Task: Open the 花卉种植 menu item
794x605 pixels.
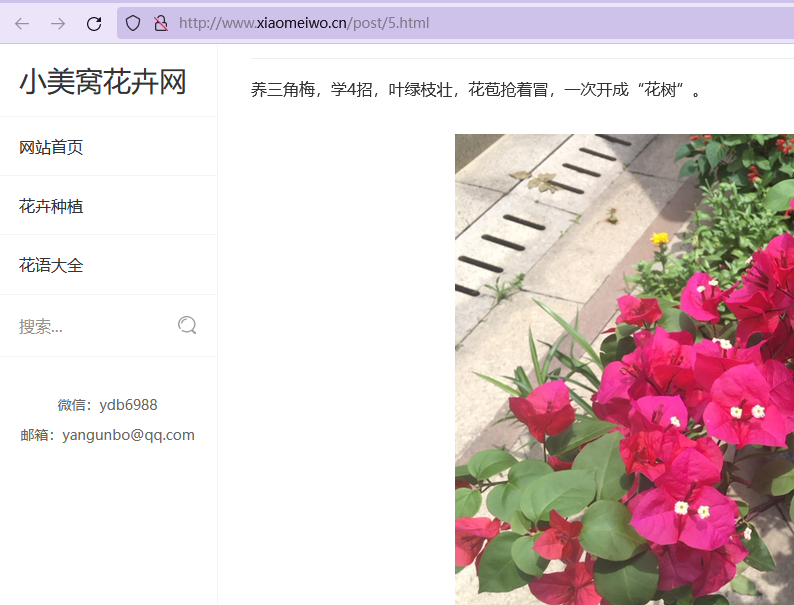Action: click(51, 206)
